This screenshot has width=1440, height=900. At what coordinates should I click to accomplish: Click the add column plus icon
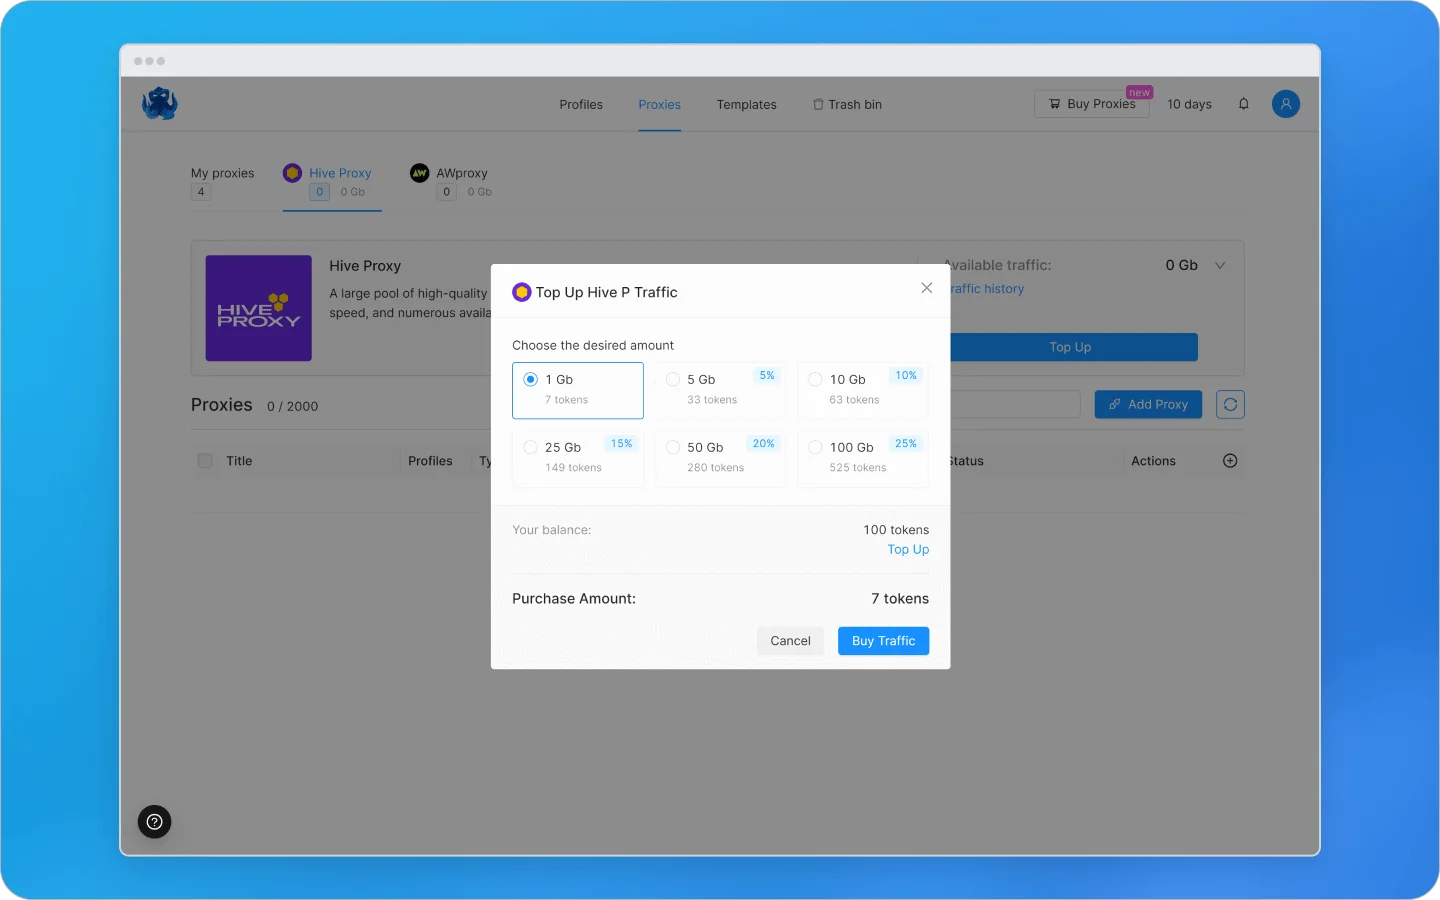1230,461
